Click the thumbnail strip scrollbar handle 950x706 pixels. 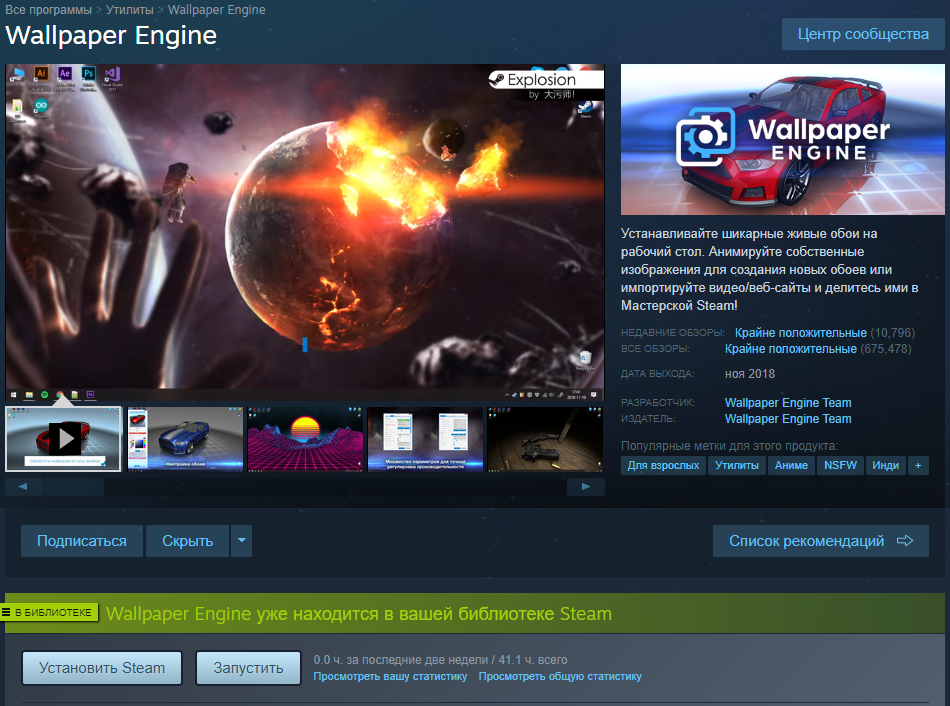[x=74, y=487]
